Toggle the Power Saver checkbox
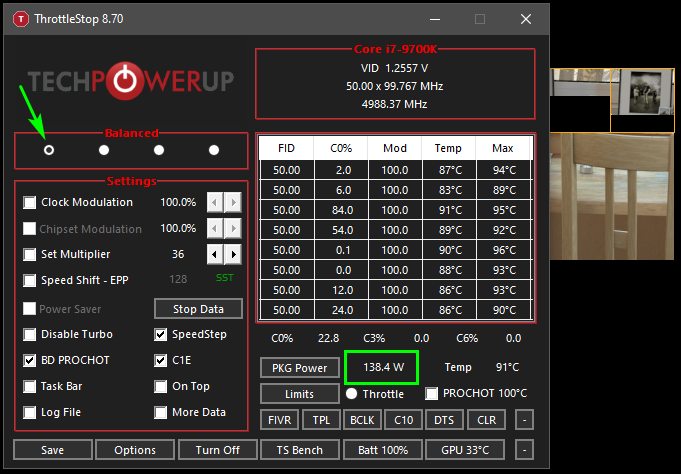 click(x=30, y=308)
